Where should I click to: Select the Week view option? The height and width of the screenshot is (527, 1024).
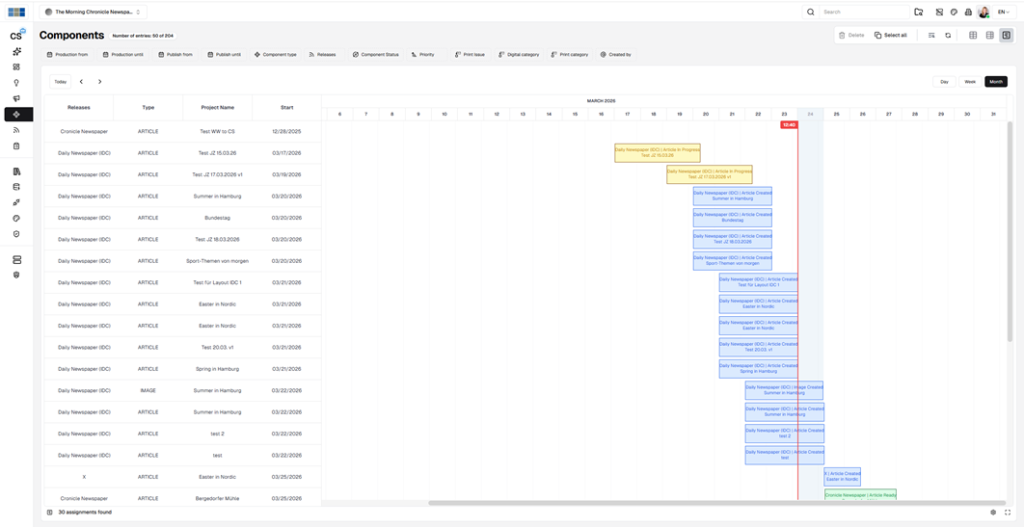point(969,81)
